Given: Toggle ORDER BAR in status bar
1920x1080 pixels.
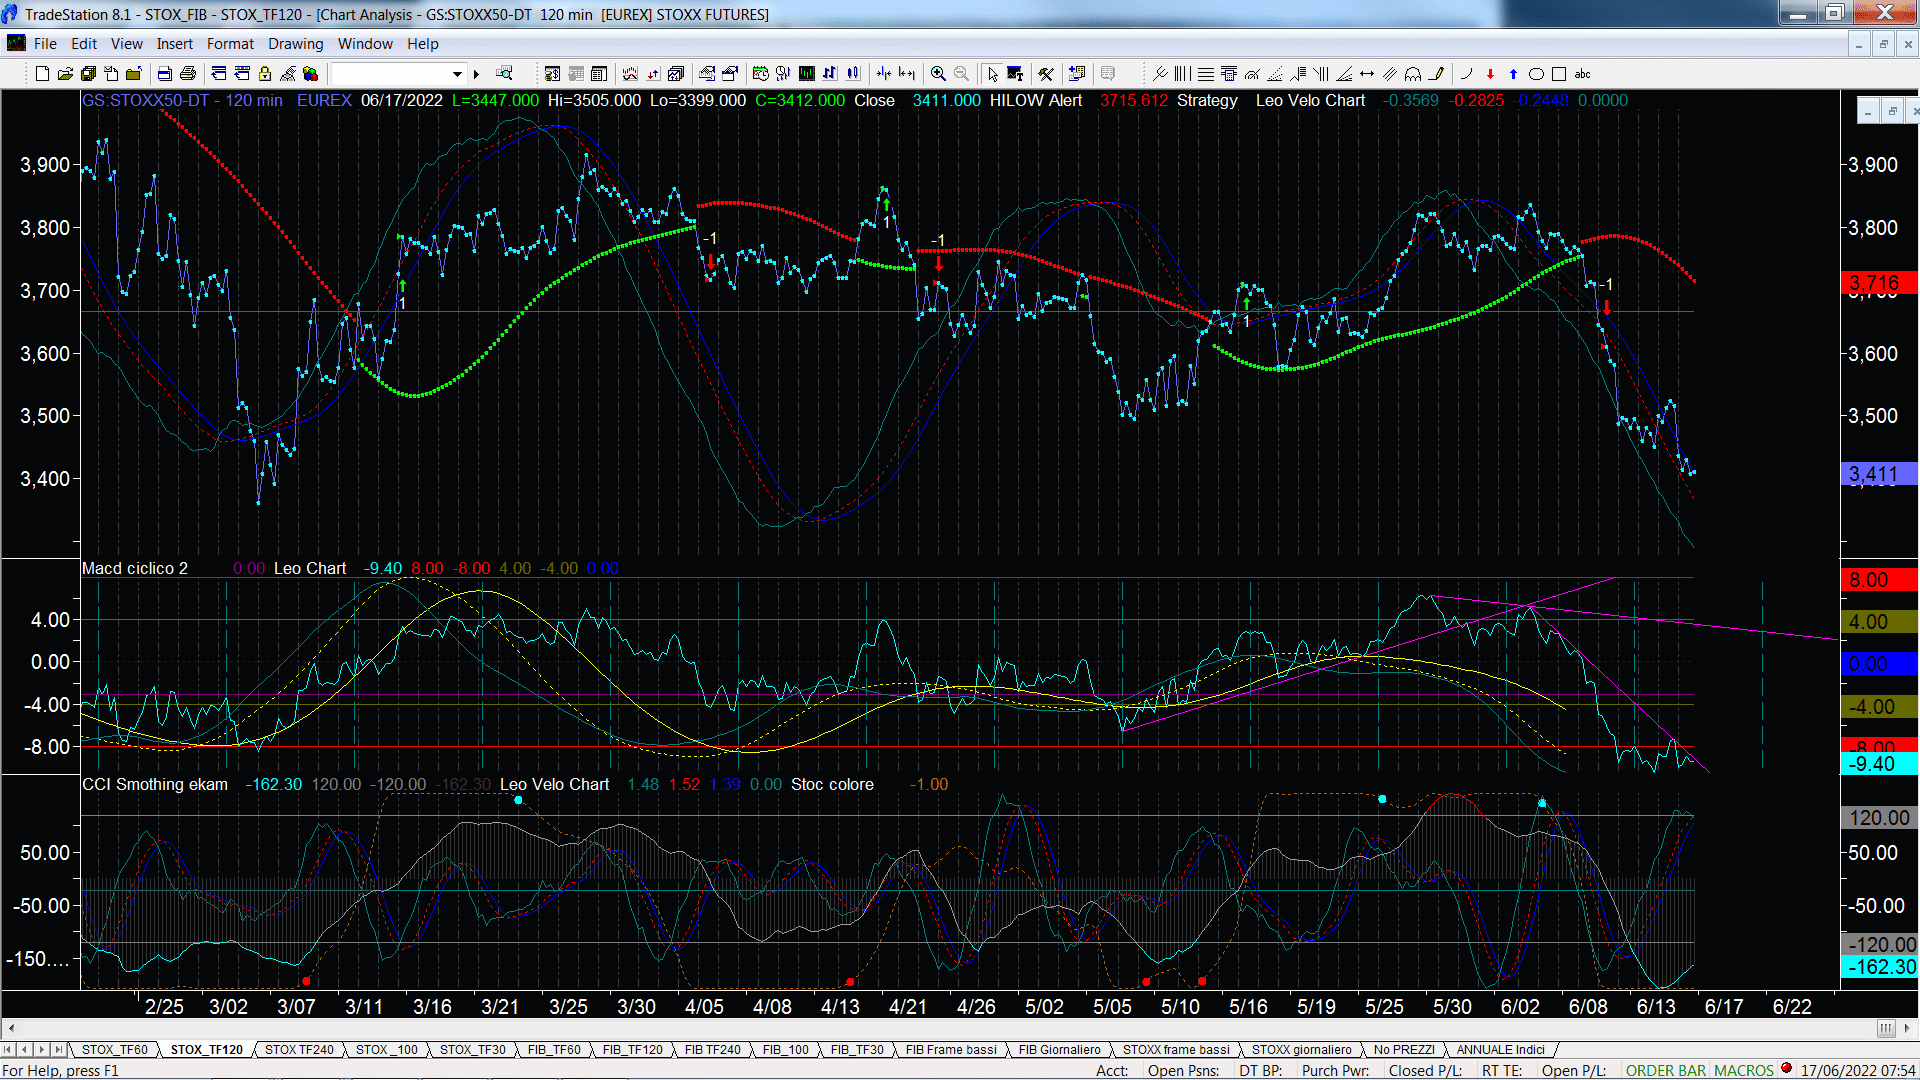Looking at the screenshot, I should (x=1666, y=1071).
